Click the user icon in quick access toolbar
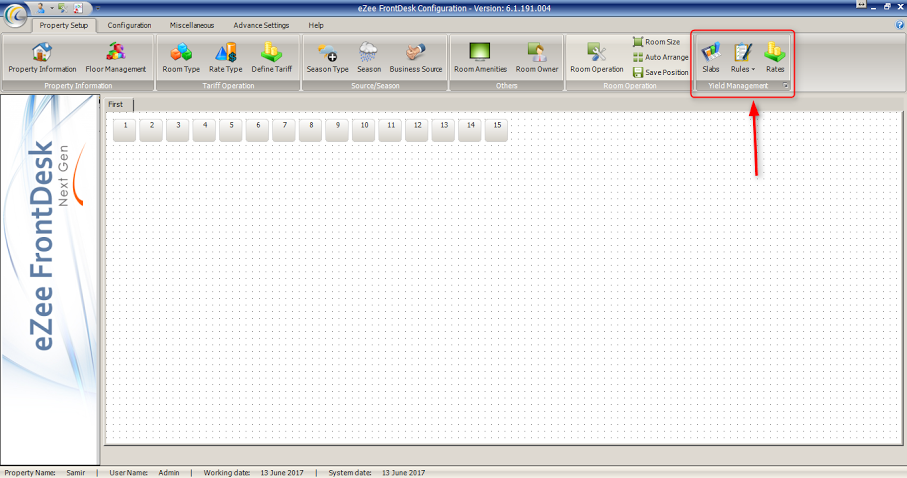The width and height of the screenshot is (907, 478). [x=41, y=8]
